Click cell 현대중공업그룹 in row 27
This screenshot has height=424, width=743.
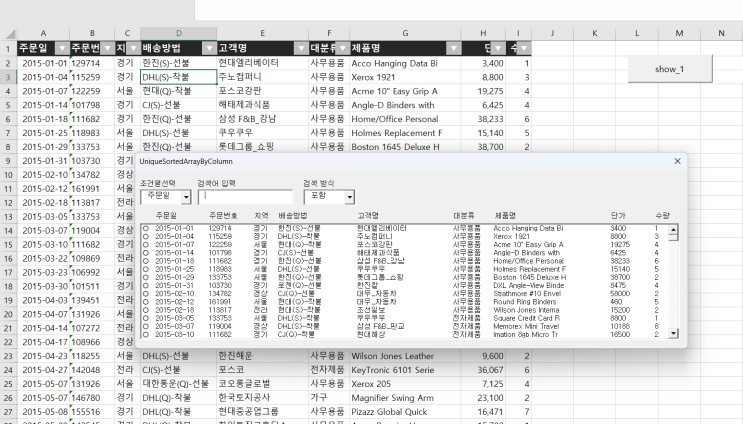[263, 412]
